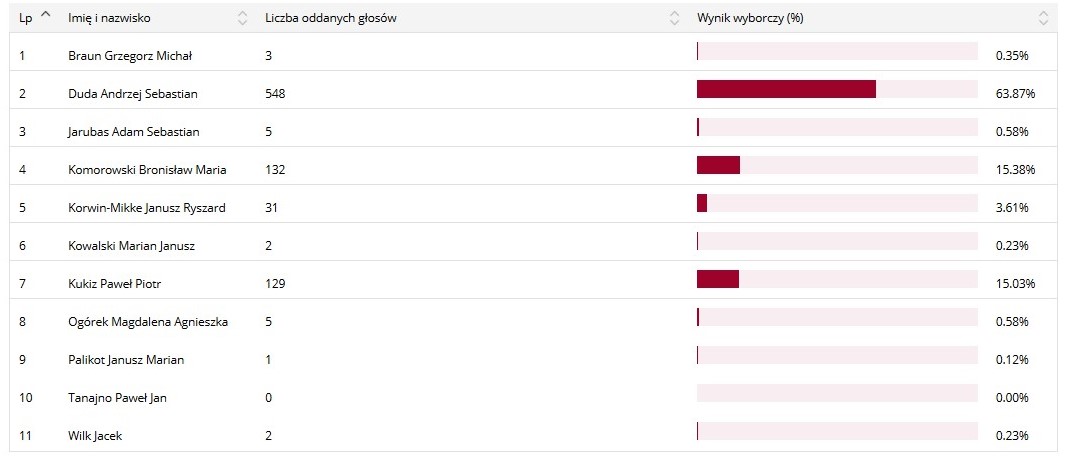Click the Liczba oddanych głosów header text

330,18
